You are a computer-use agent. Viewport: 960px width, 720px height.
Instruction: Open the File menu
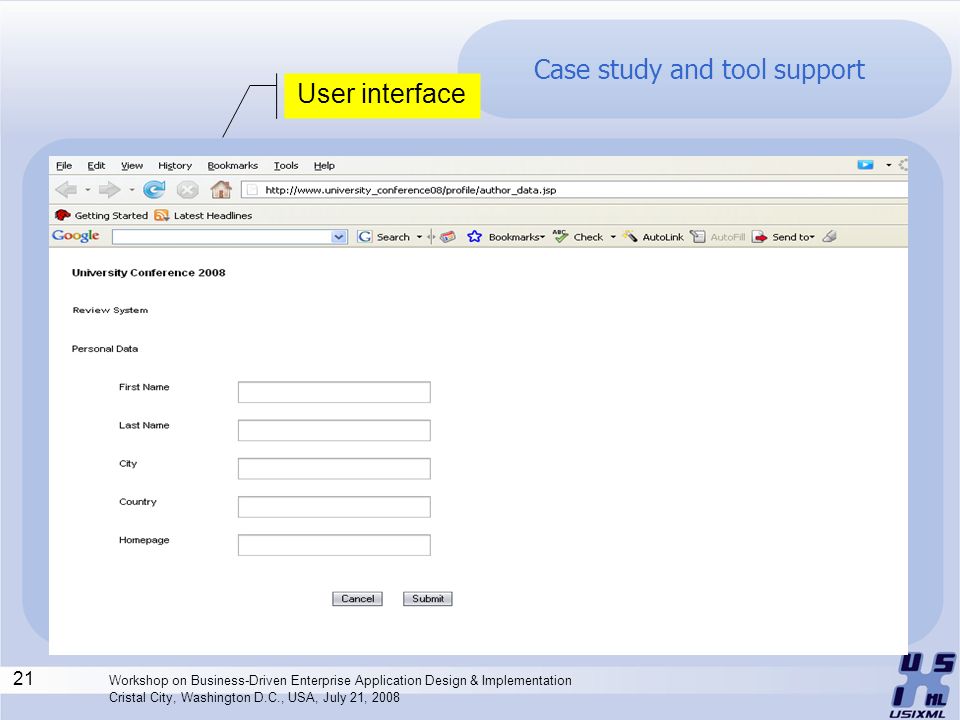point(64,165)
